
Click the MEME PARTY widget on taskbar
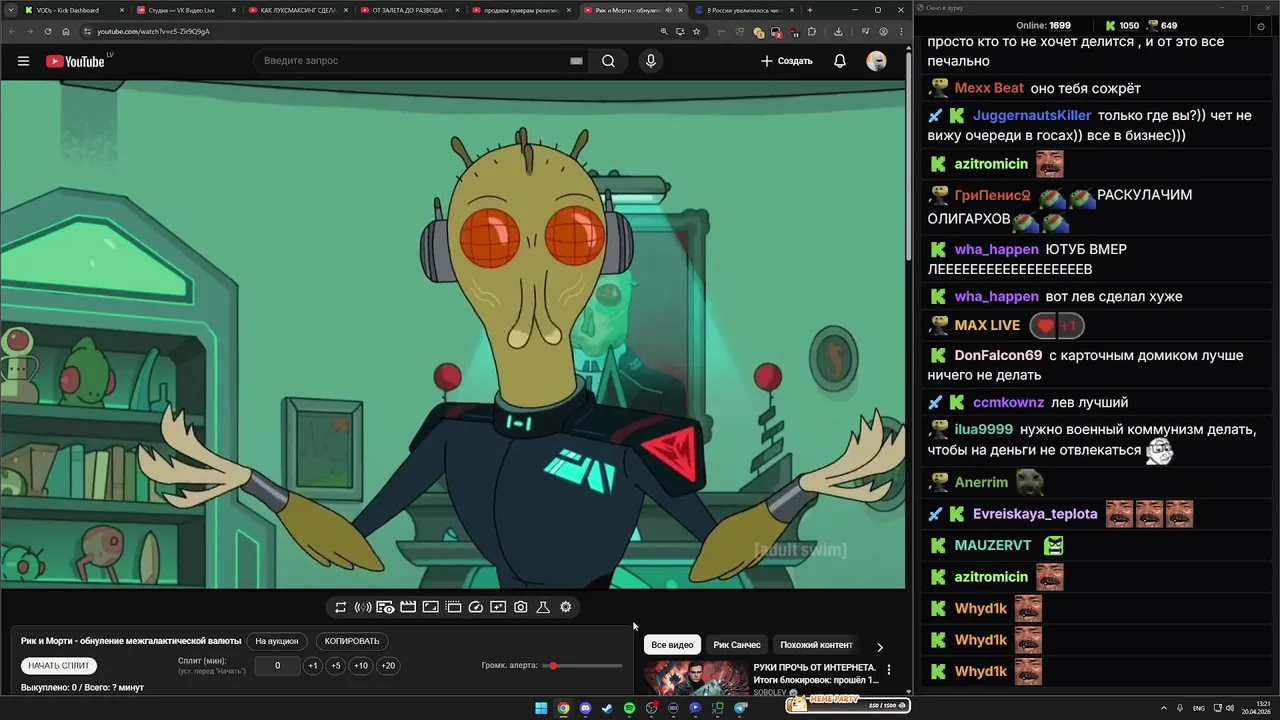click(x=847, y=705)
